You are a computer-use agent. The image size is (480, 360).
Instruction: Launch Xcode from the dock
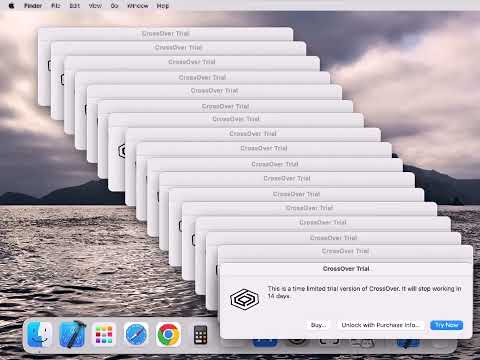pos(72,334)
